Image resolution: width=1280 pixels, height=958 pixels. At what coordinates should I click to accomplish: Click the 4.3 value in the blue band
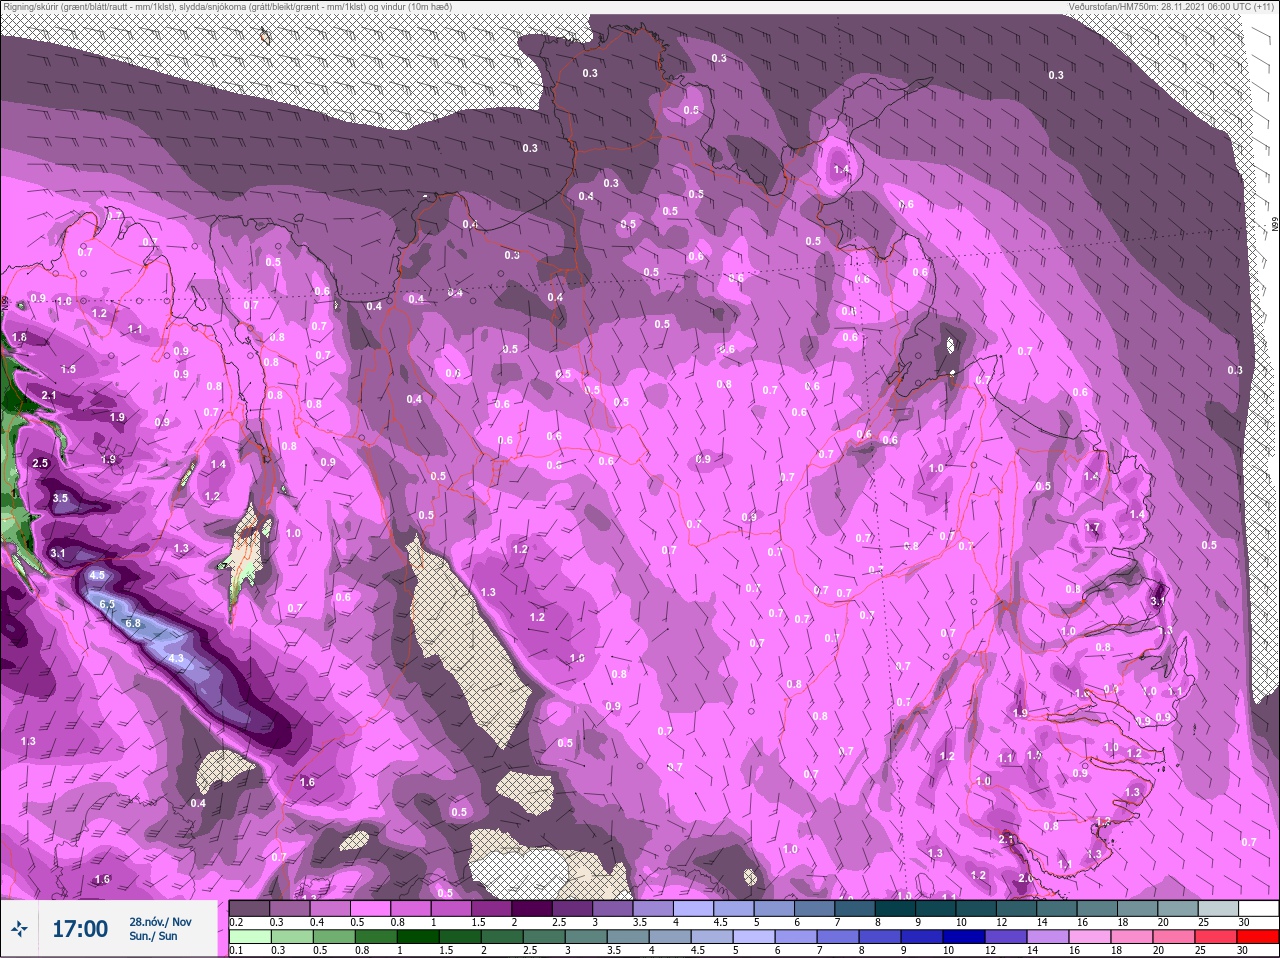click(176, 658)
